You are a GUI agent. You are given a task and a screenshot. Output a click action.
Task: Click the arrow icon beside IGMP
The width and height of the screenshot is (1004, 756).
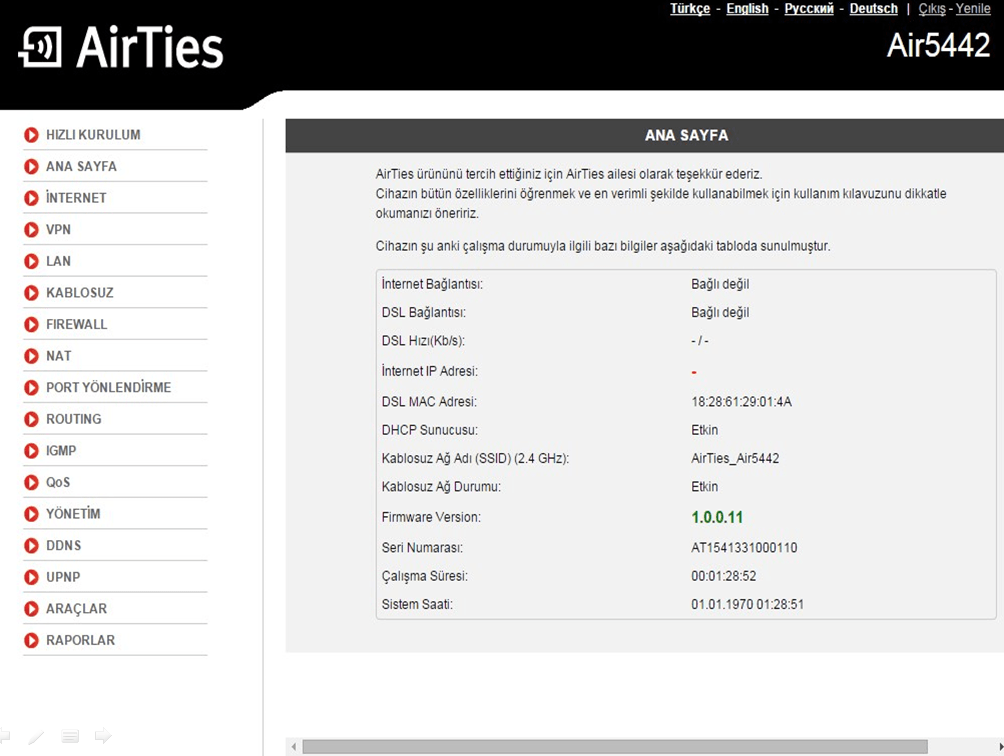tap(32, 451)
